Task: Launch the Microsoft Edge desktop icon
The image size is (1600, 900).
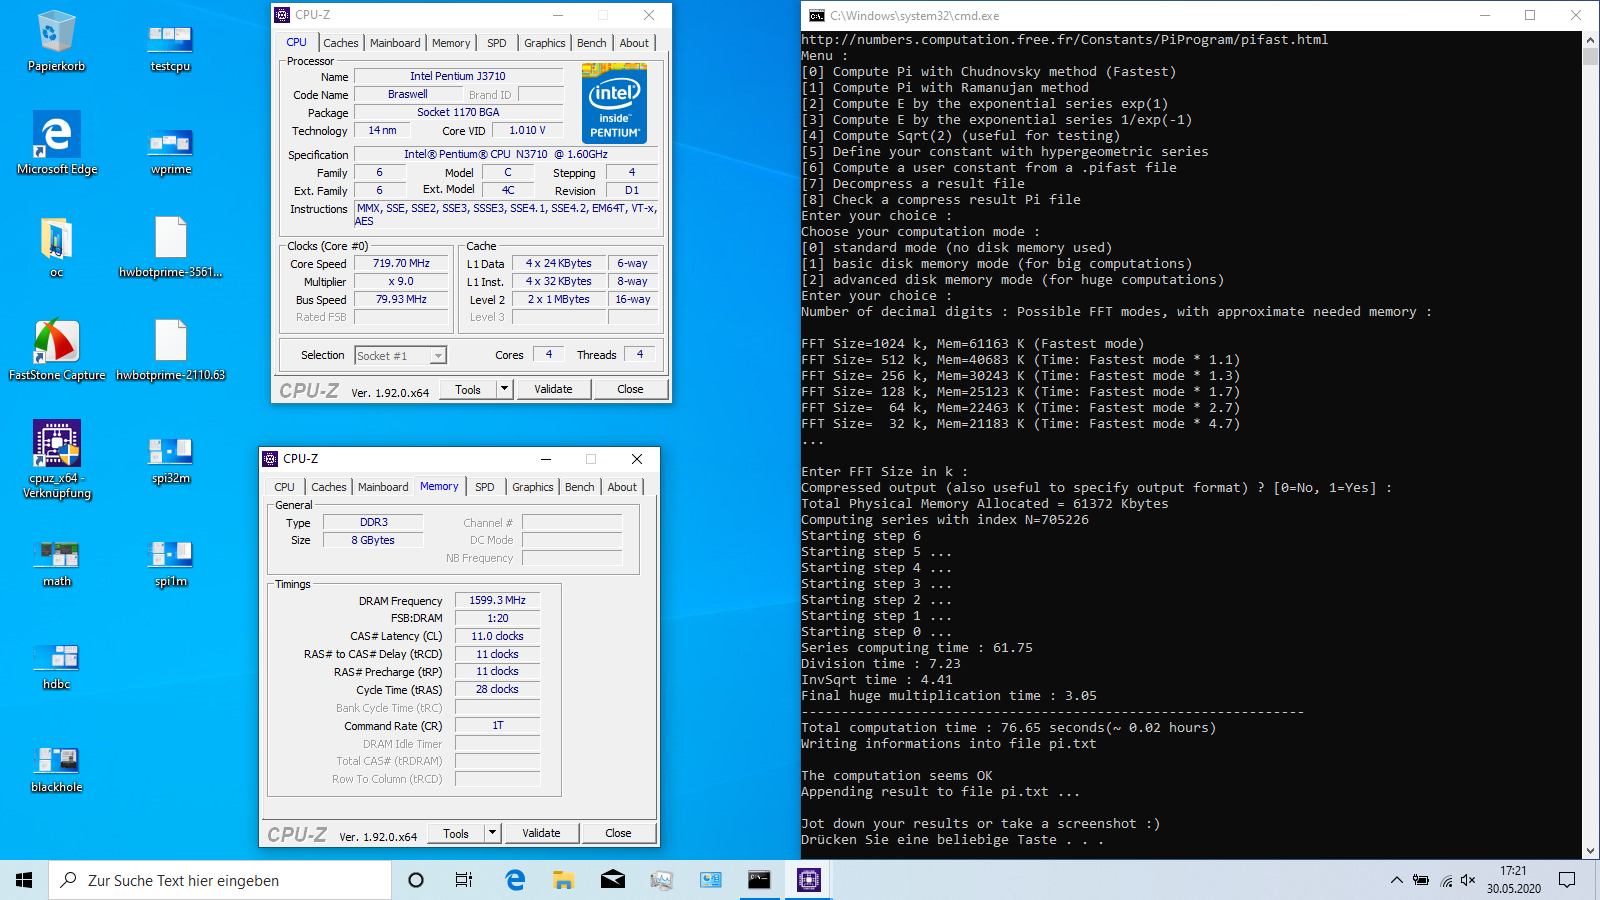Action: [x=57, y=143]
